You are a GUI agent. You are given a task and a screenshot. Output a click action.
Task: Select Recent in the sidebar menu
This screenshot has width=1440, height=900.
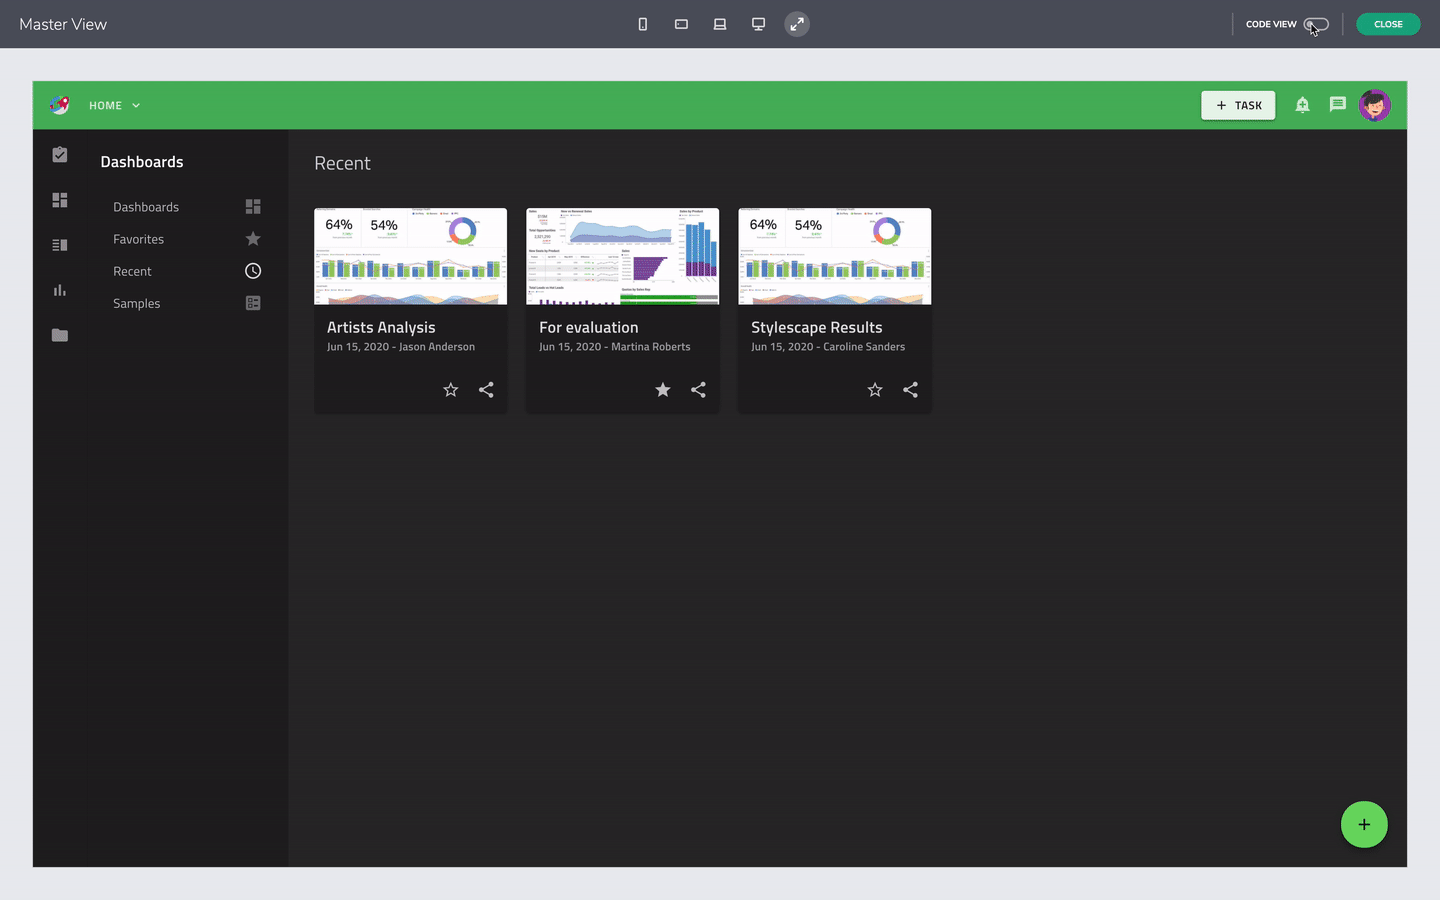[132, 271]
